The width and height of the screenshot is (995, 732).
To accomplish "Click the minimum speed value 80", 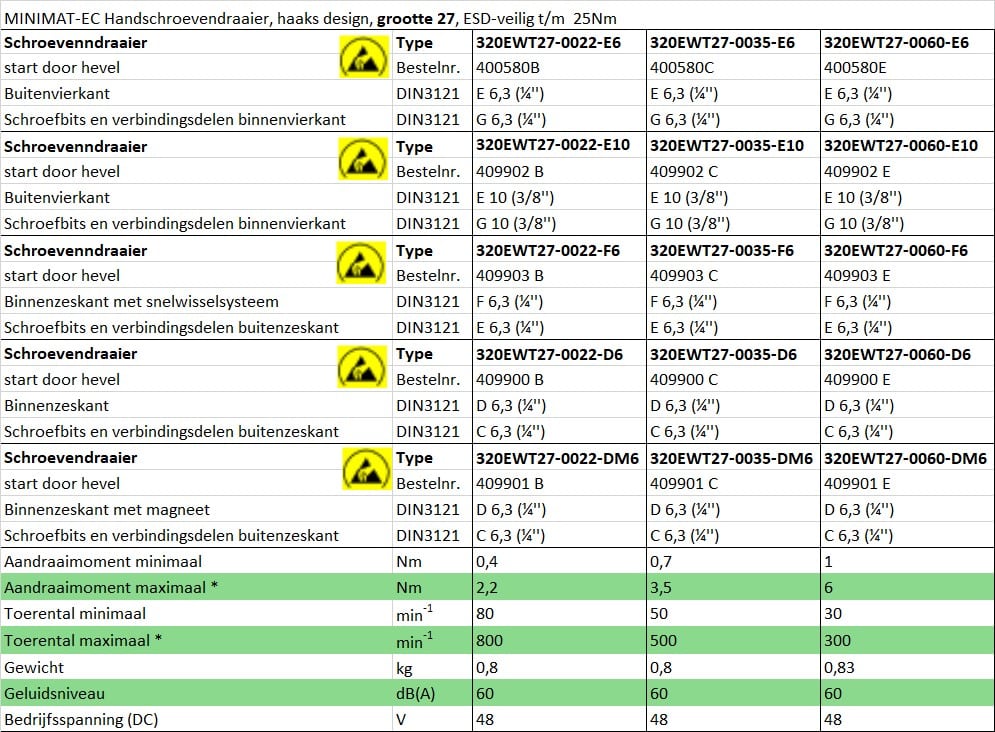I will coord(485,613).
